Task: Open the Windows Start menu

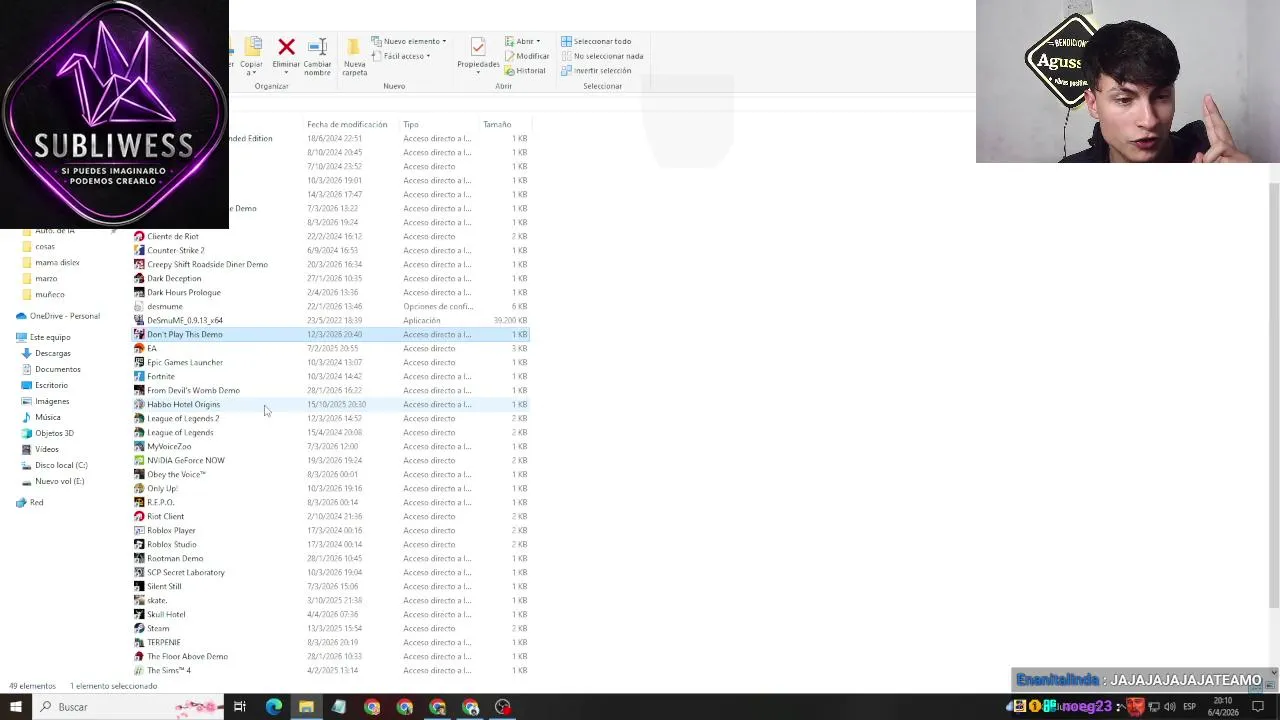Action: click(x=16, y=707)
